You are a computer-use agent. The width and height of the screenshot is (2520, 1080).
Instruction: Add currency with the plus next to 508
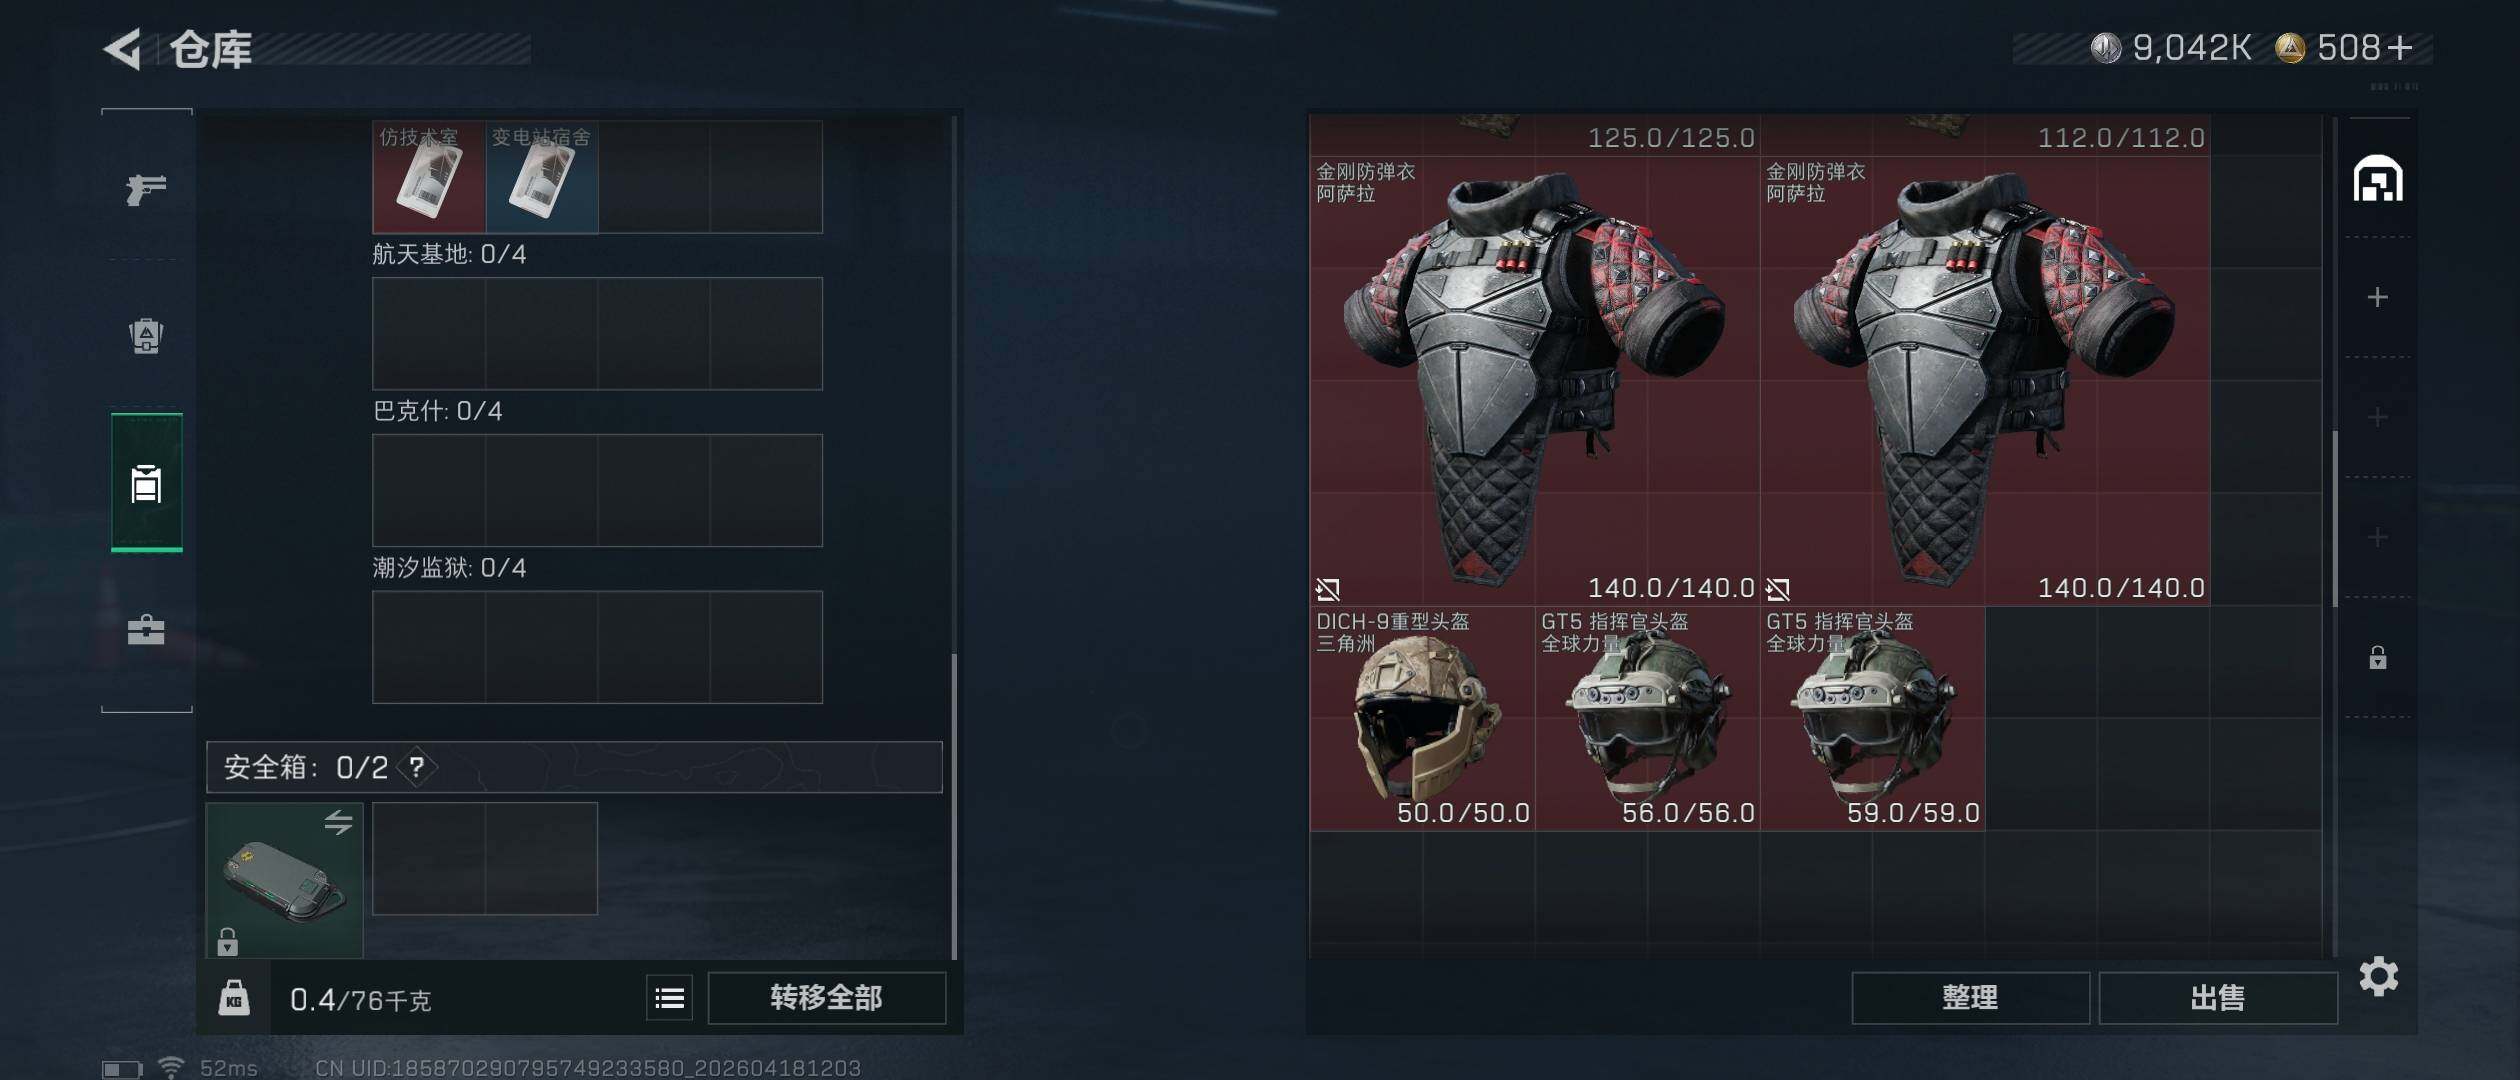(x=2400, y=47)
